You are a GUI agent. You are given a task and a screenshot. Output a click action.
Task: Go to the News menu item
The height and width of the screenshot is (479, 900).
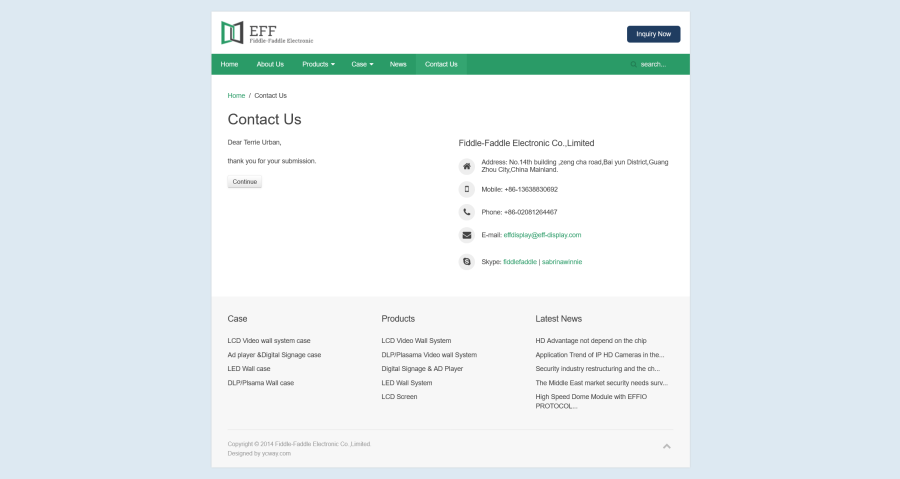(398, 64)
